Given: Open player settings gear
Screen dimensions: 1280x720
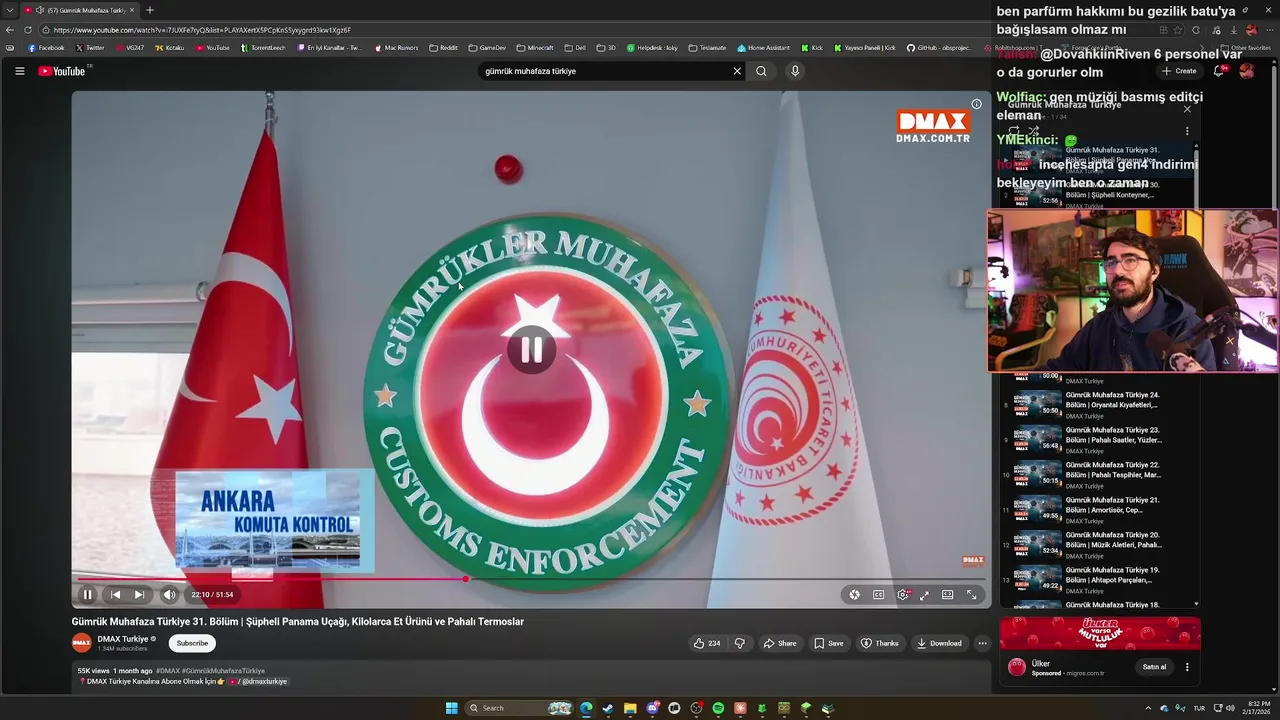Looking at the screenshot, I should point(902,594).
